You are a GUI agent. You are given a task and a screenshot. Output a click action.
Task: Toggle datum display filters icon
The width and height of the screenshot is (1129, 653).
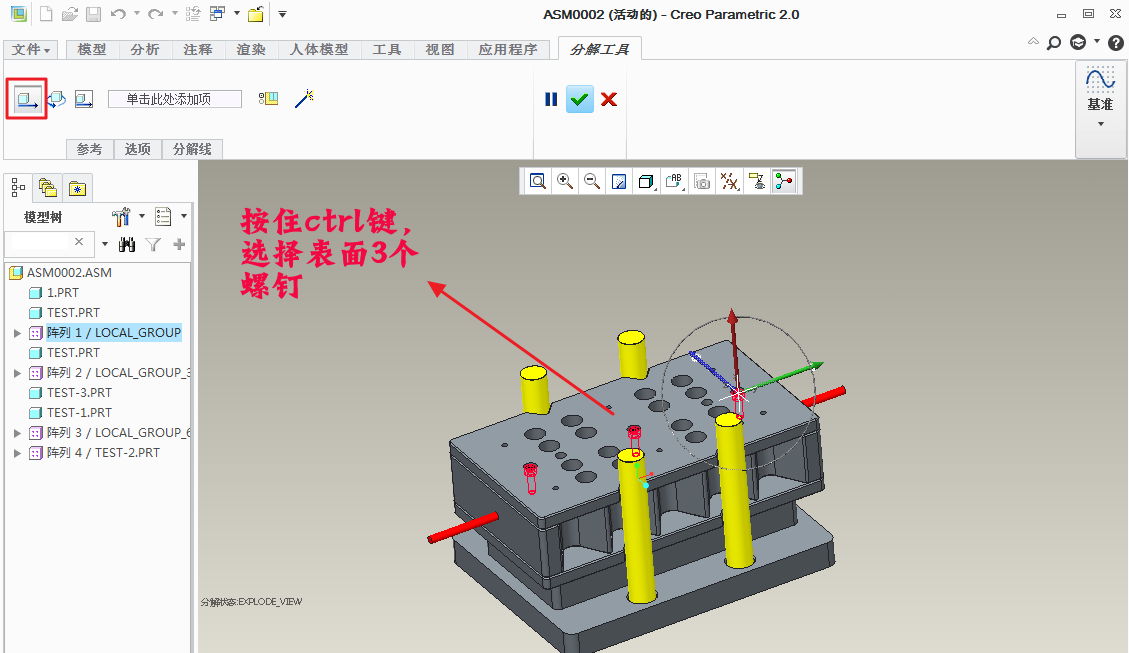[x=730, y=181]
